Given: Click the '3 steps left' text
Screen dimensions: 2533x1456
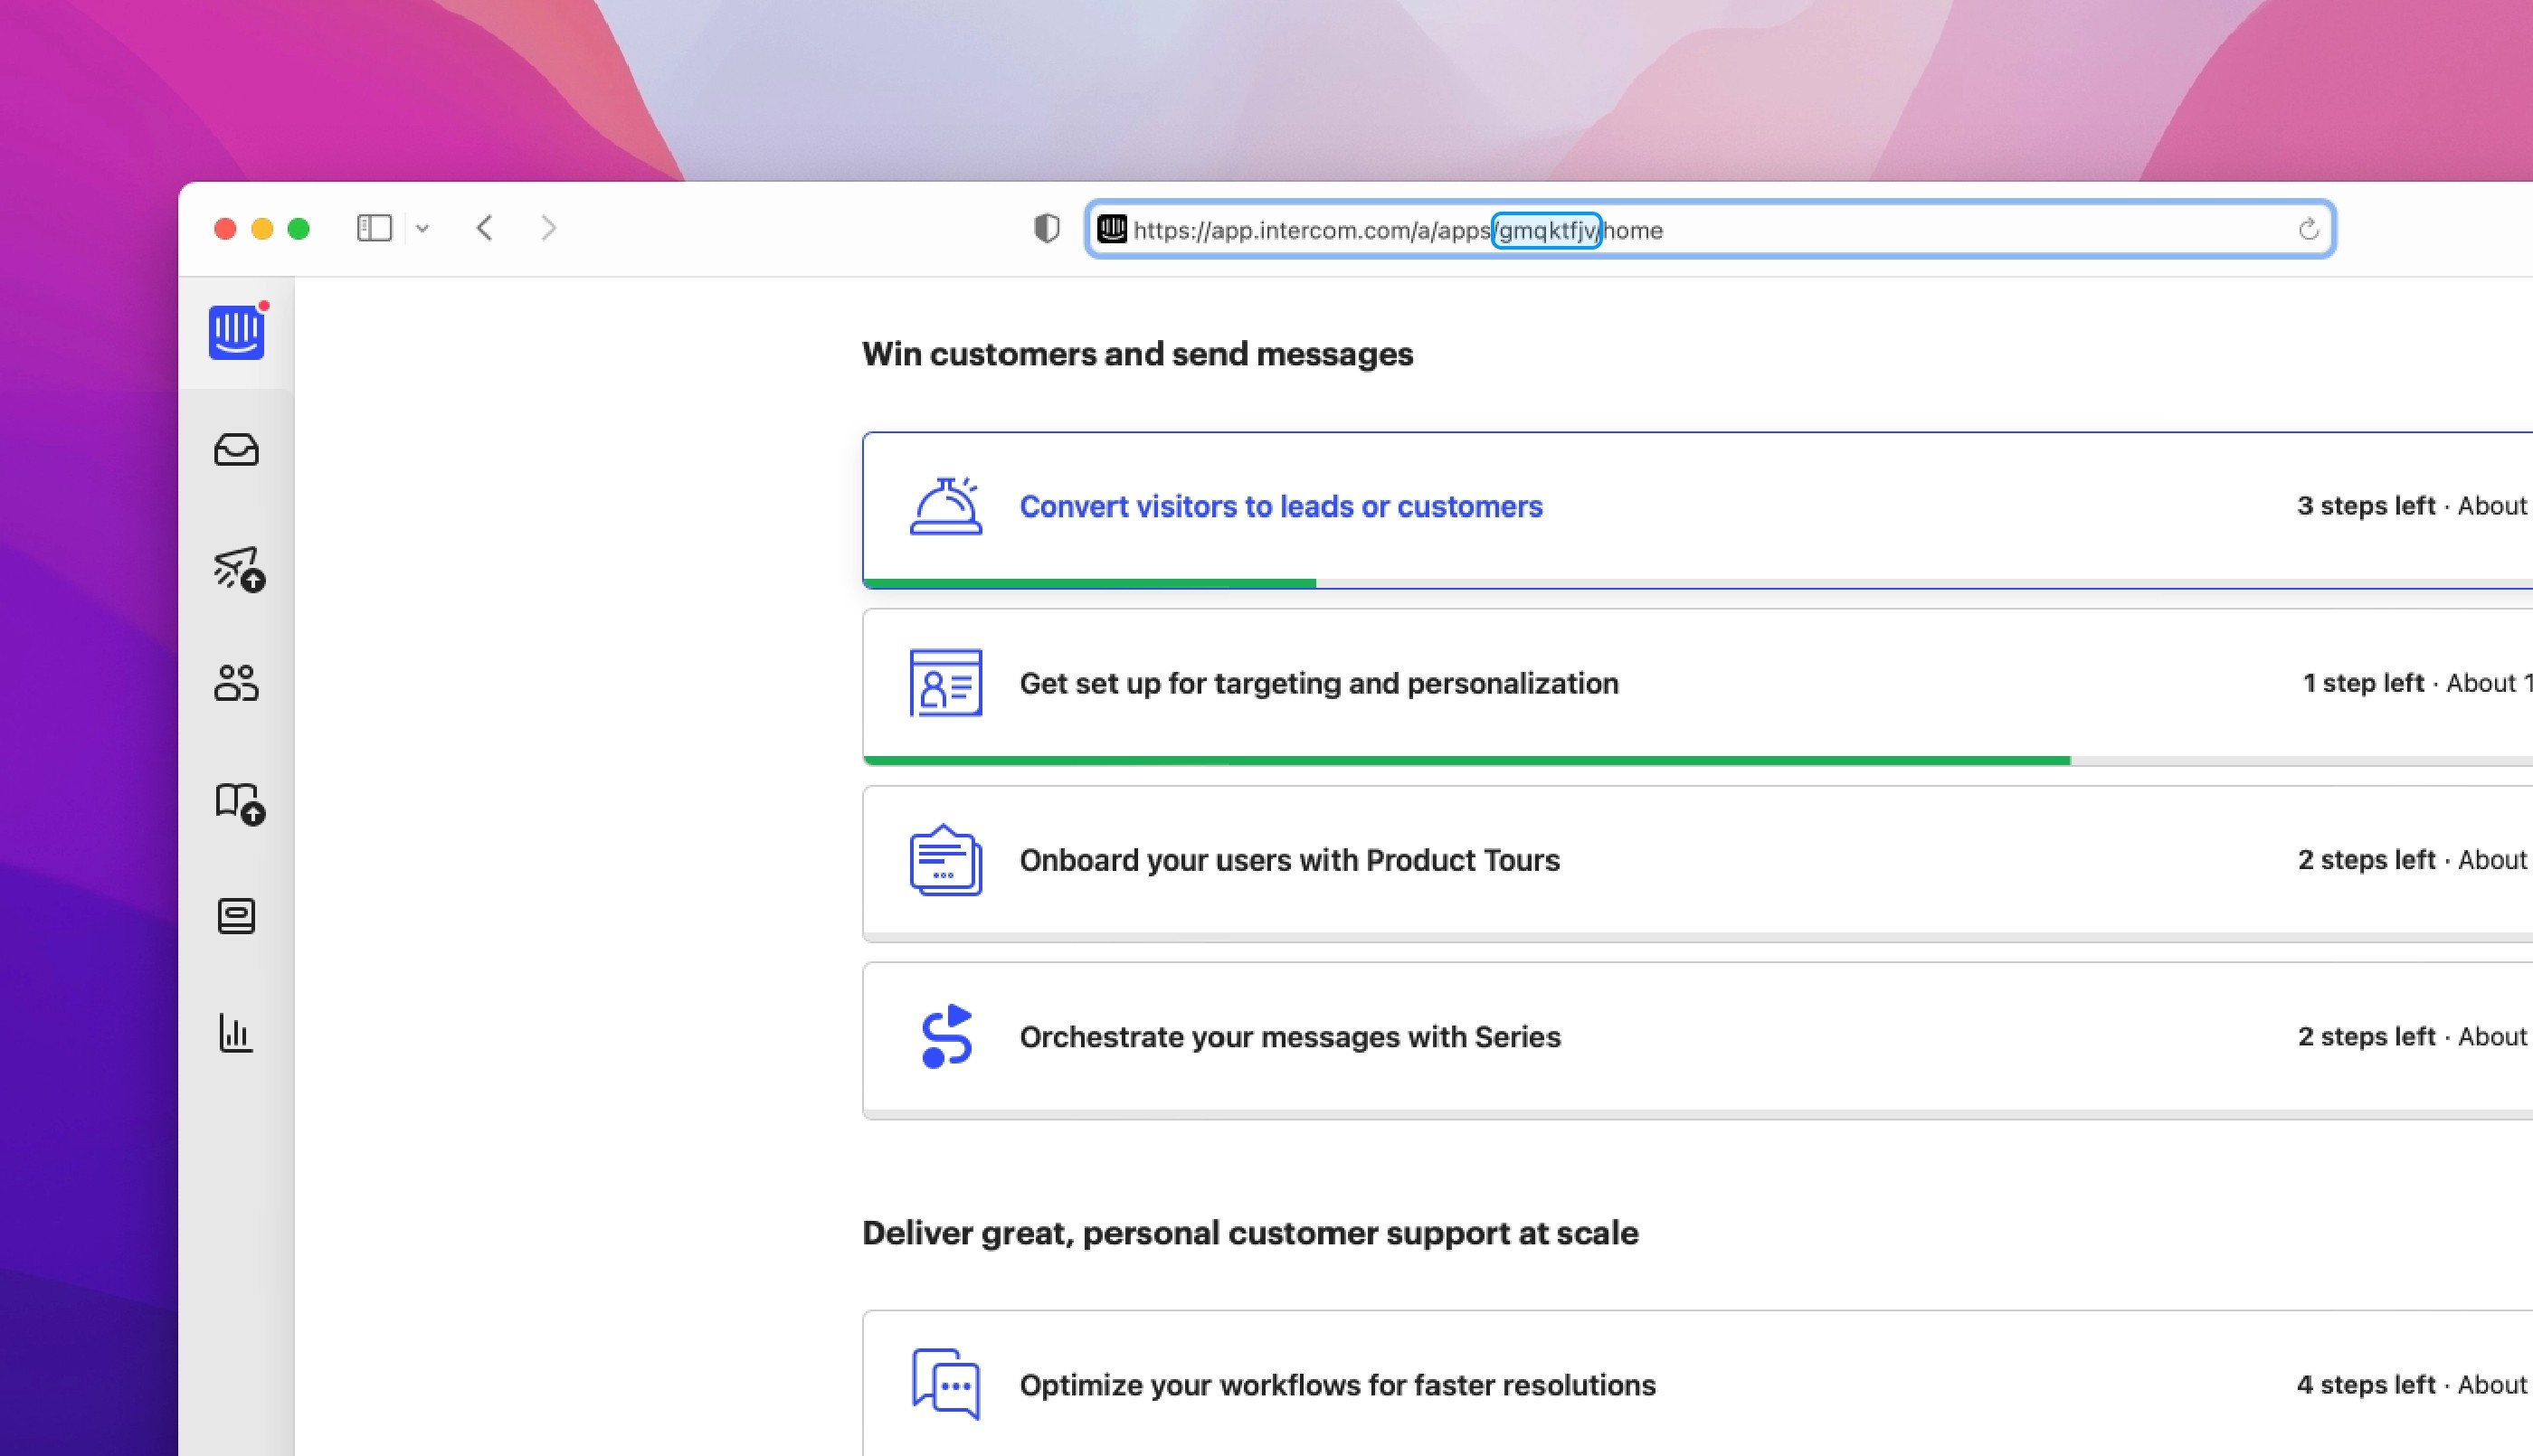Looking at the screenshot, I should 2366,506.
